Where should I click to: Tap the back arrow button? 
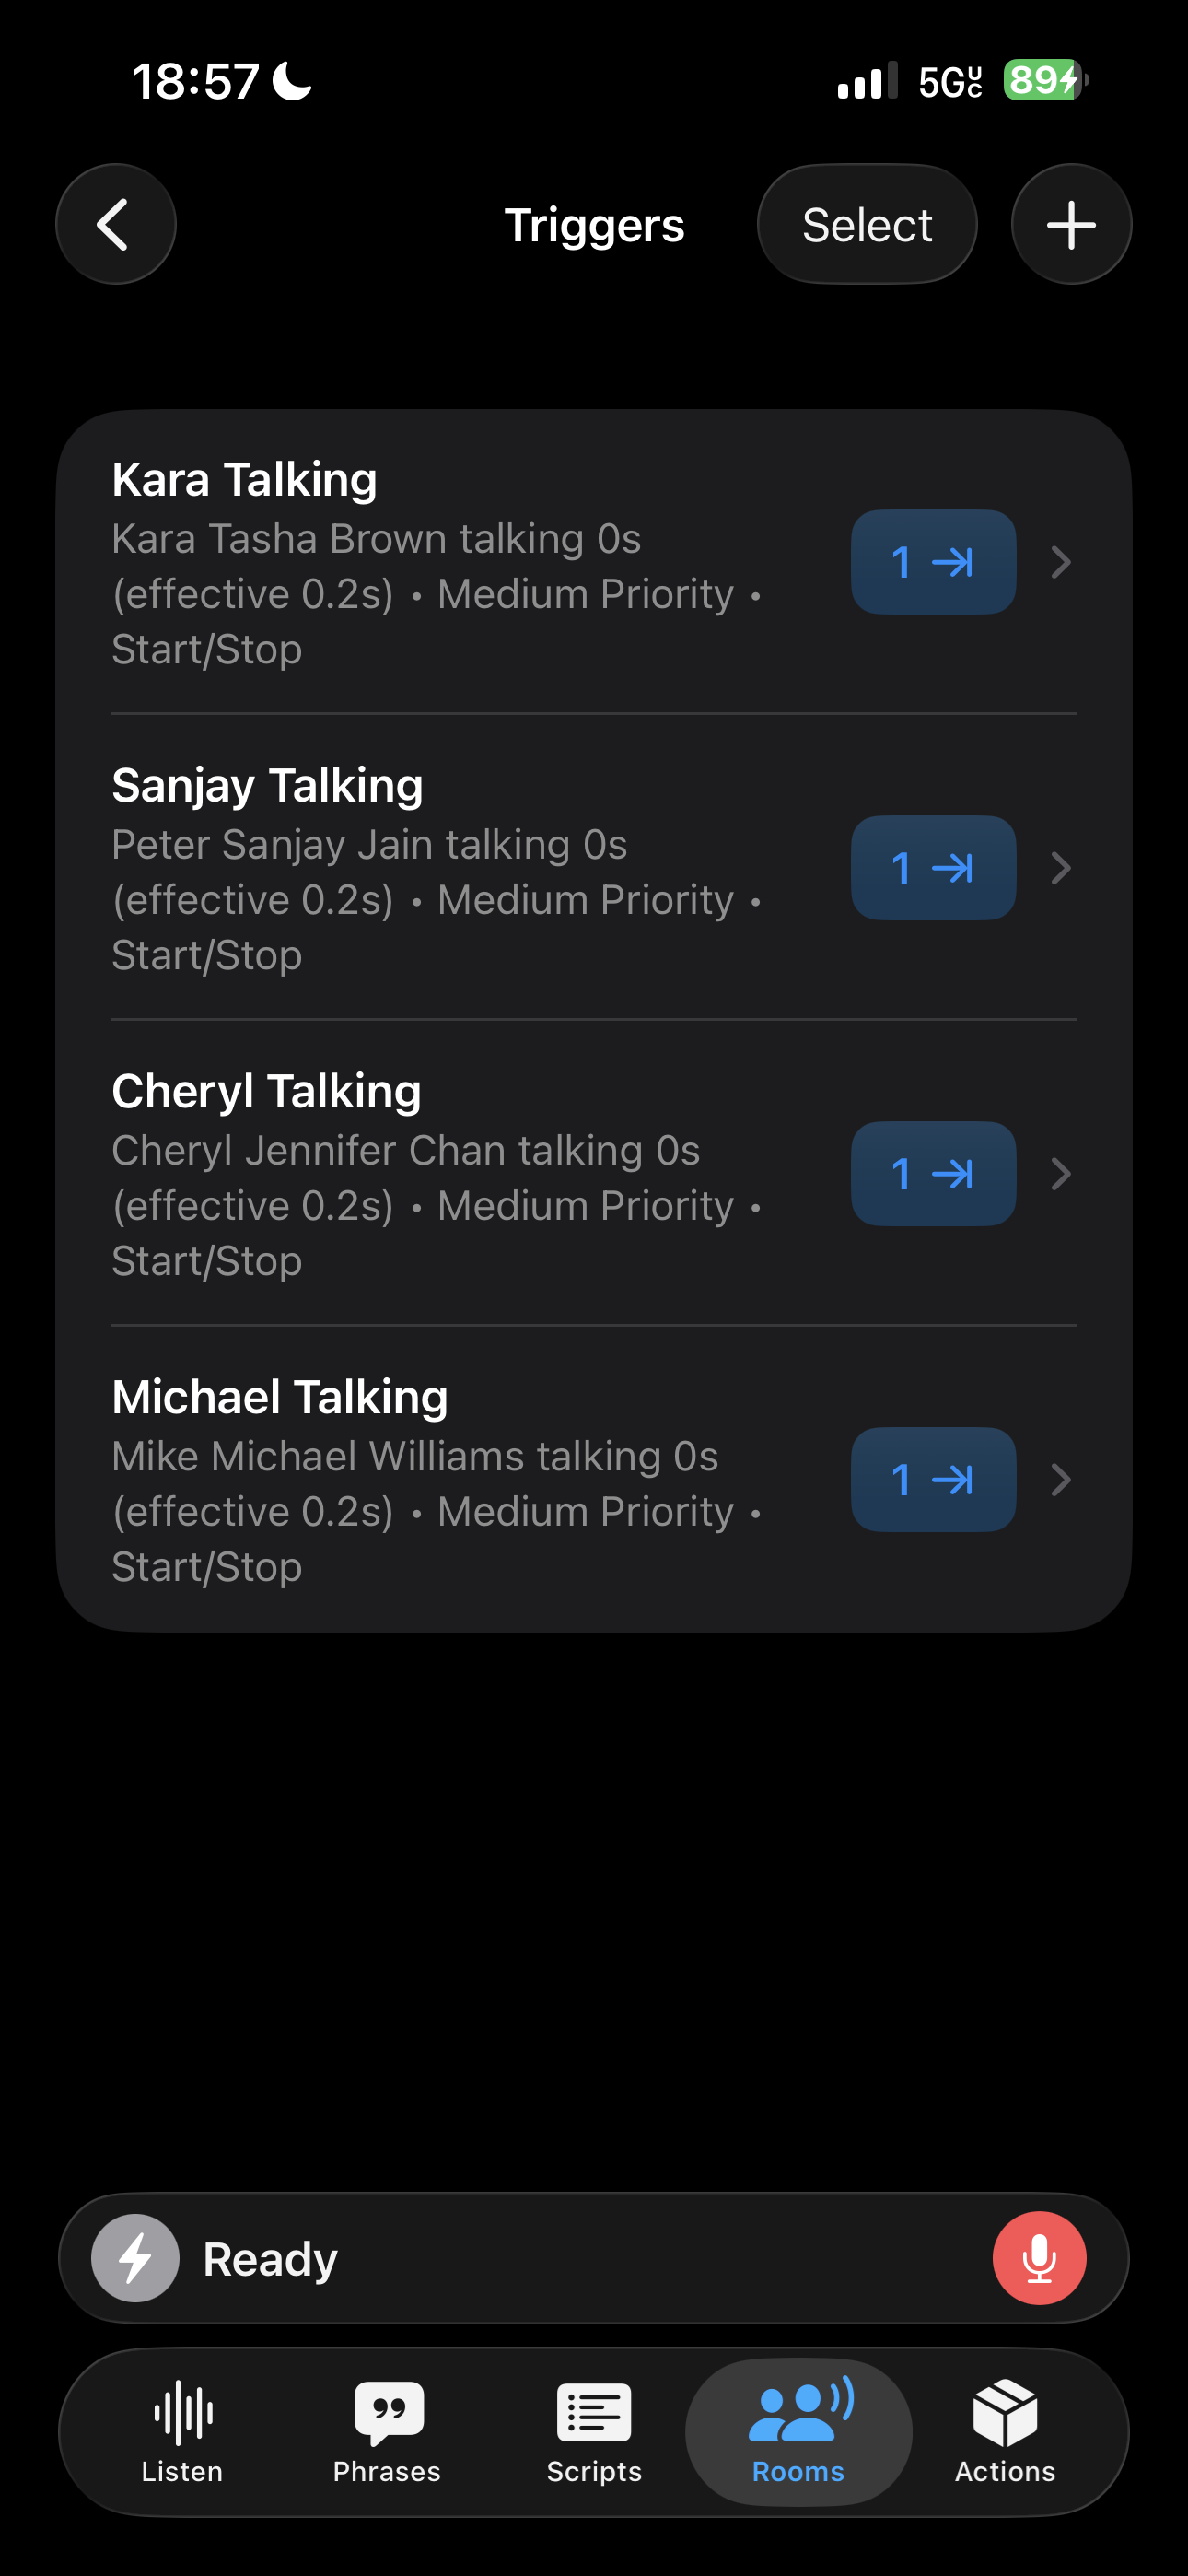coord(115,224)
